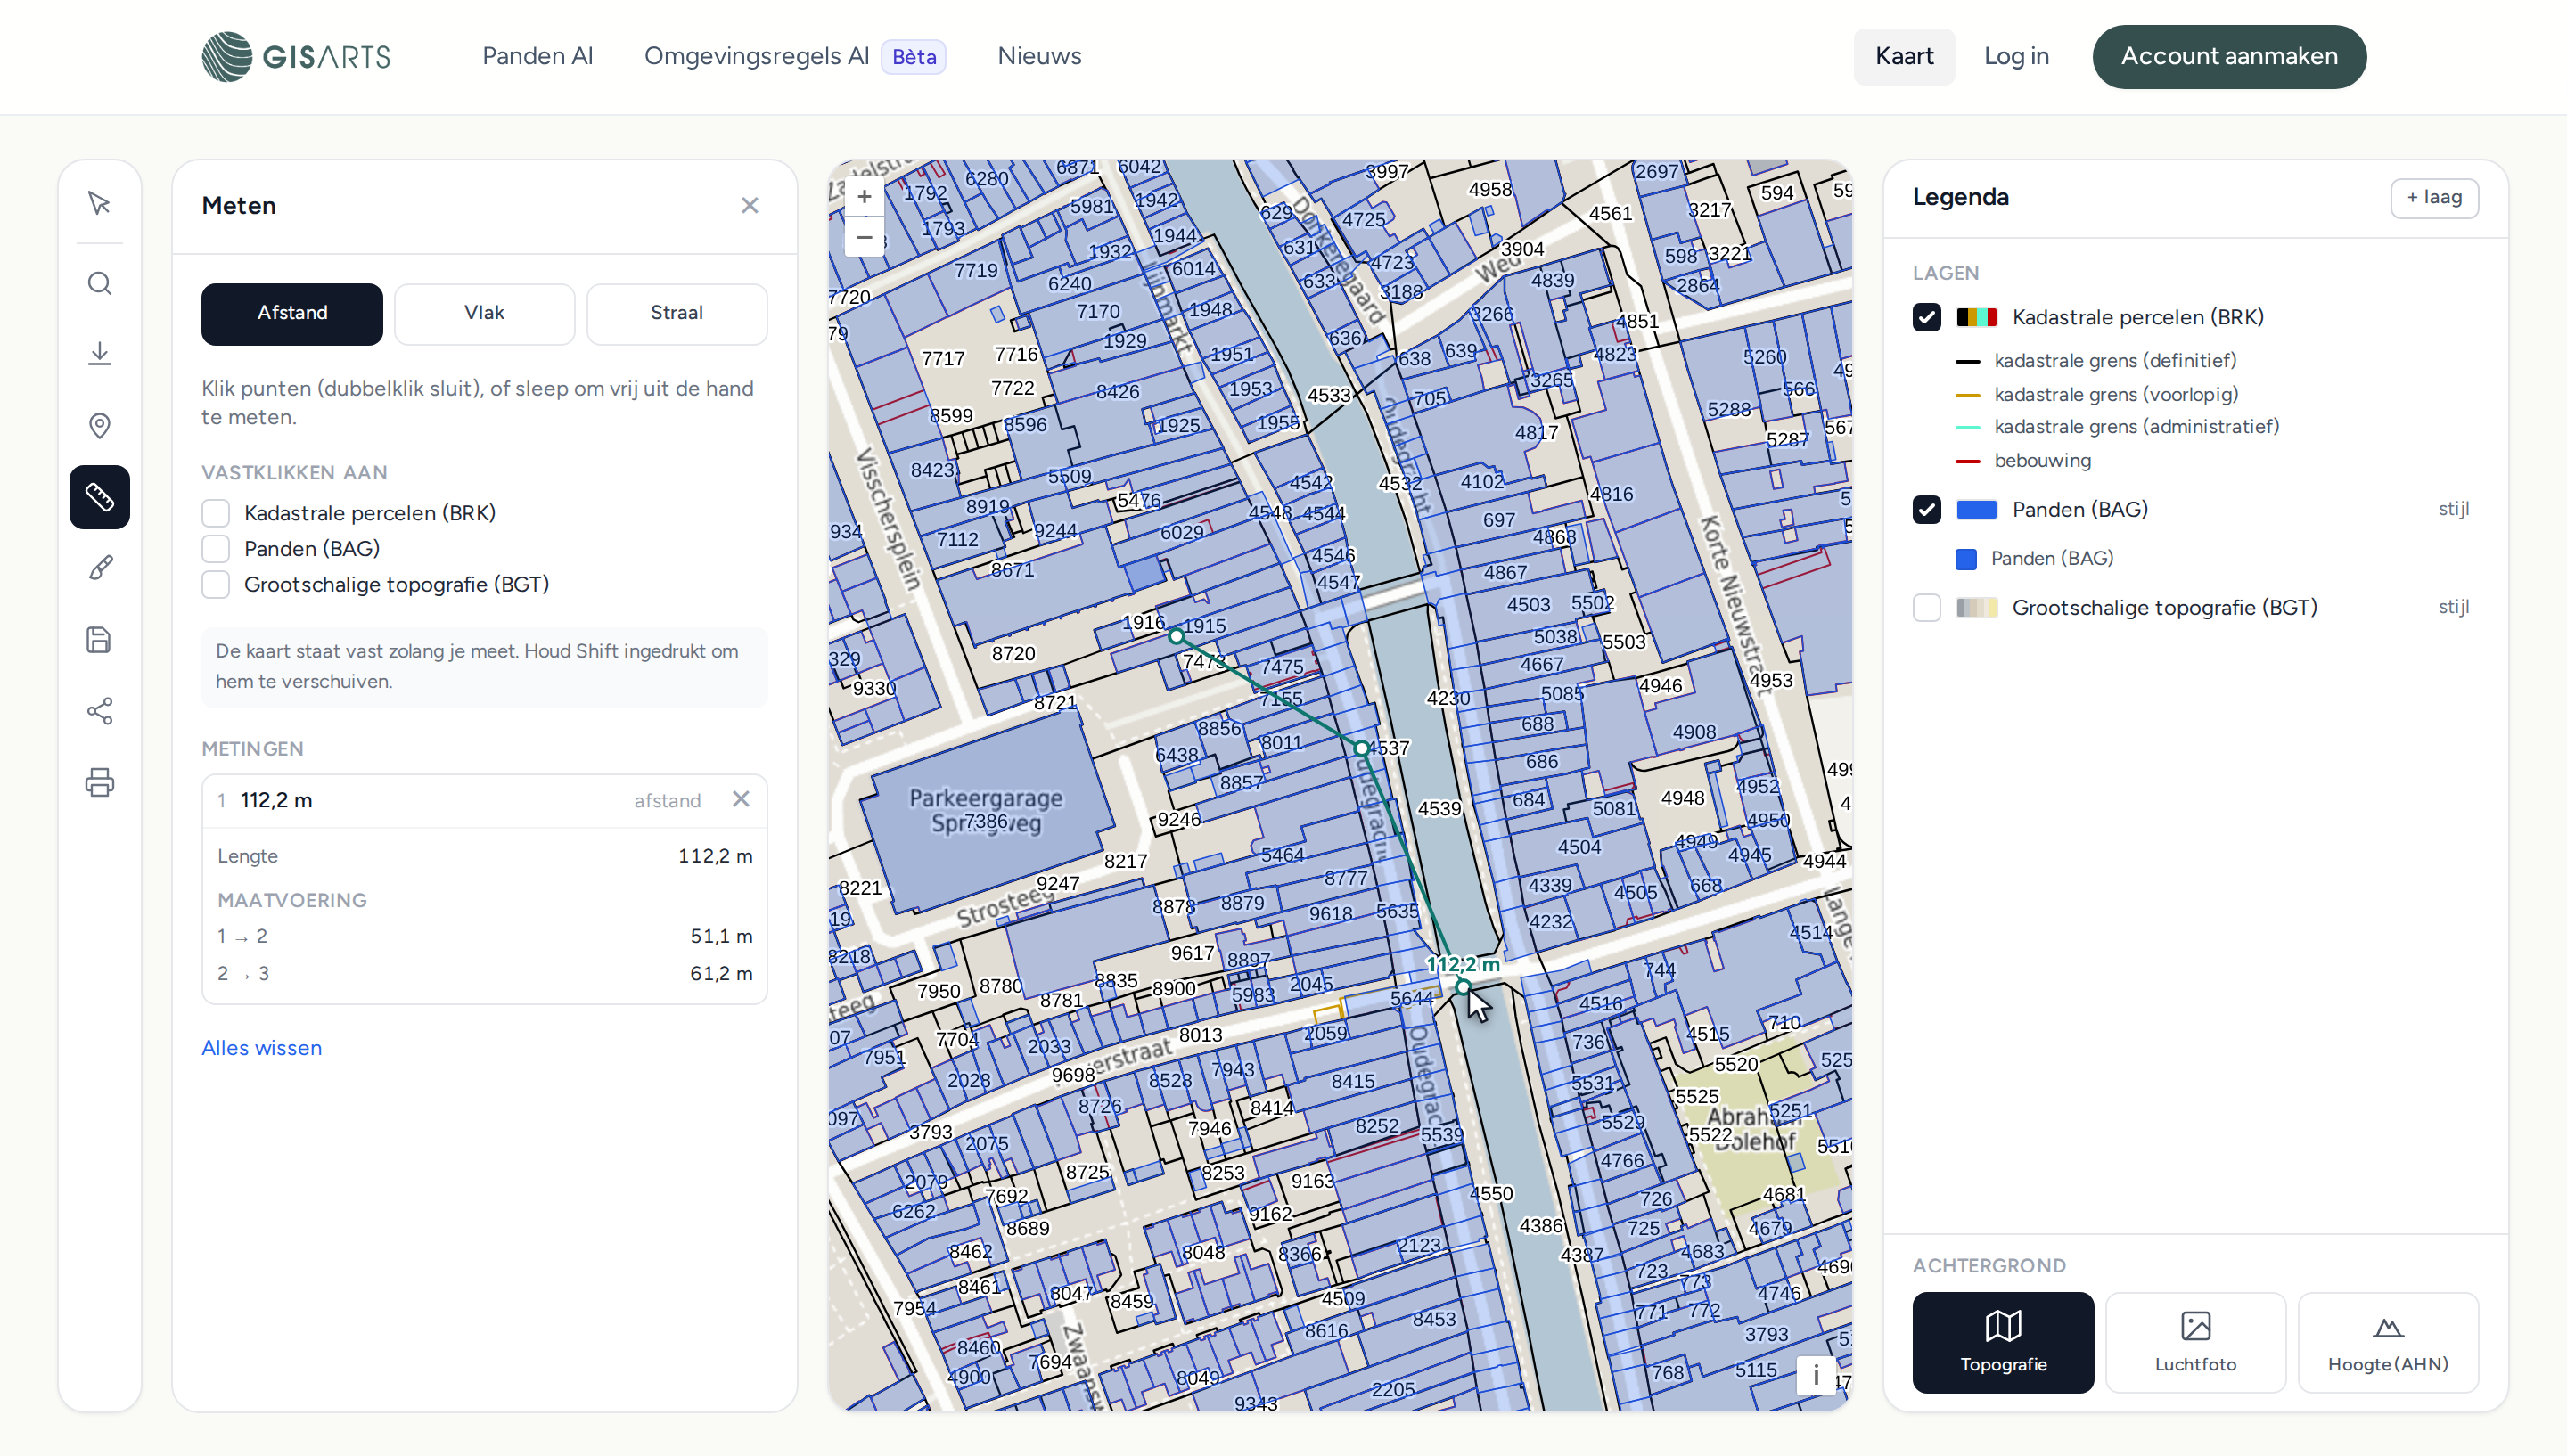The image size is (2567, 1456).
Task: Click the save disk icon in sidebar
Action: click(x=99, y=640)
